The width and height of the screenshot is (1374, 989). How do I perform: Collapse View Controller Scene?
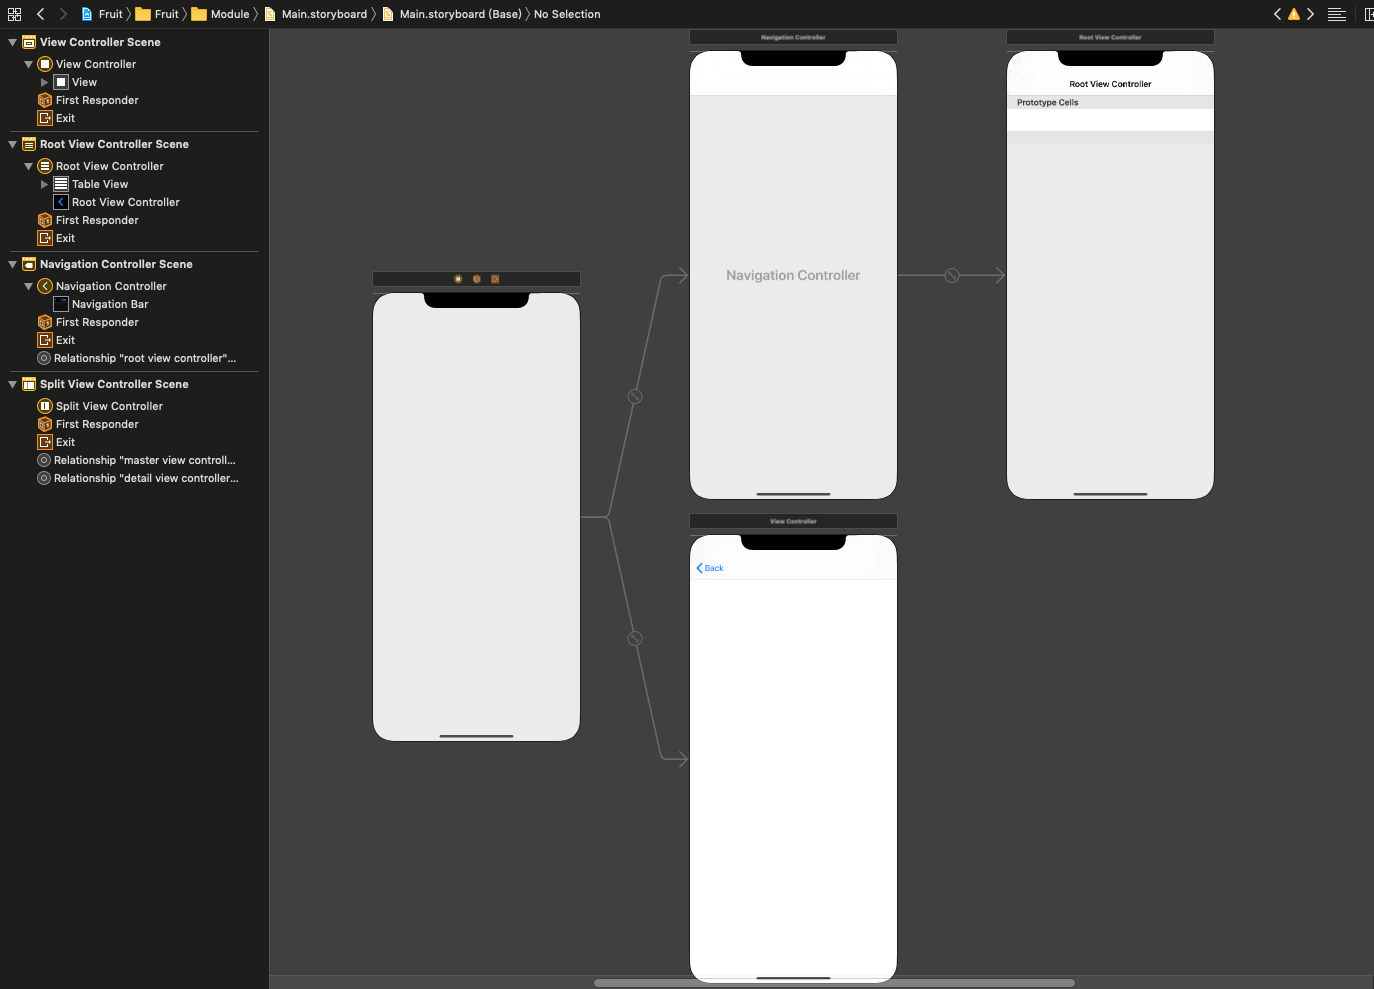(x=12, y=42)
